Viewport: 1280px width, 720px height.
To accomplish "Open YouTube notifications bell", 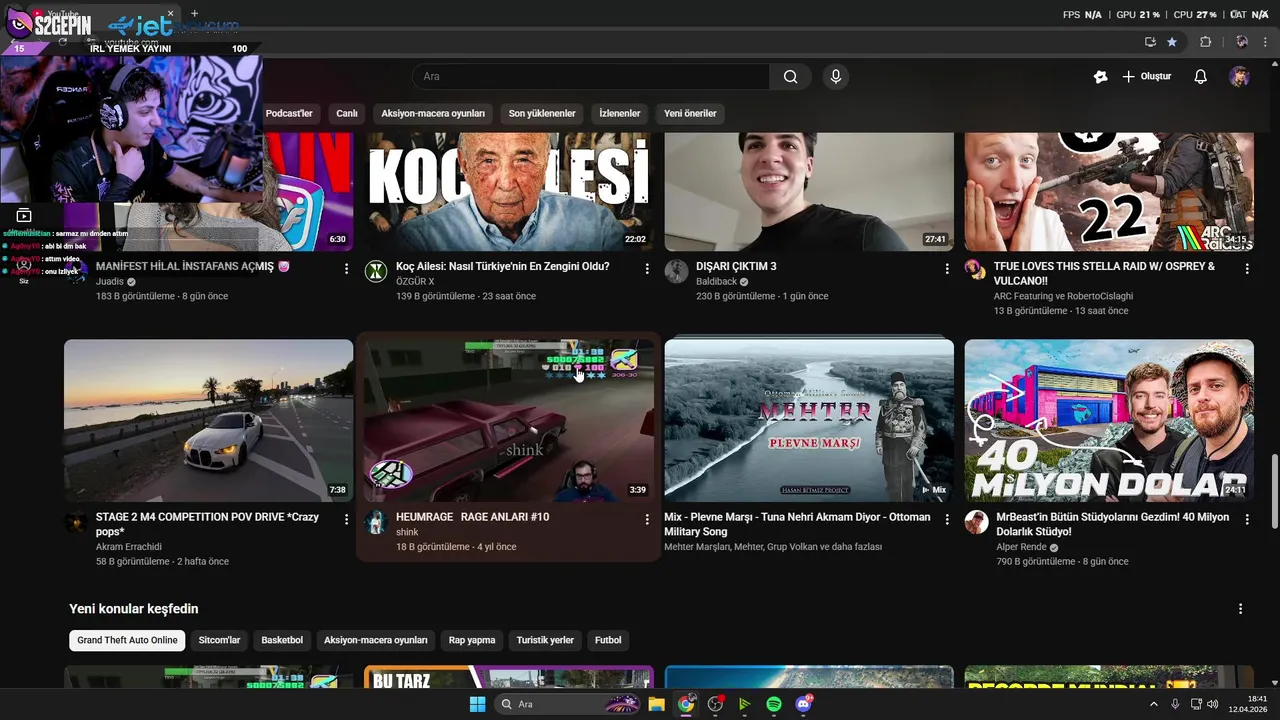I will (x=1201, y=77).
